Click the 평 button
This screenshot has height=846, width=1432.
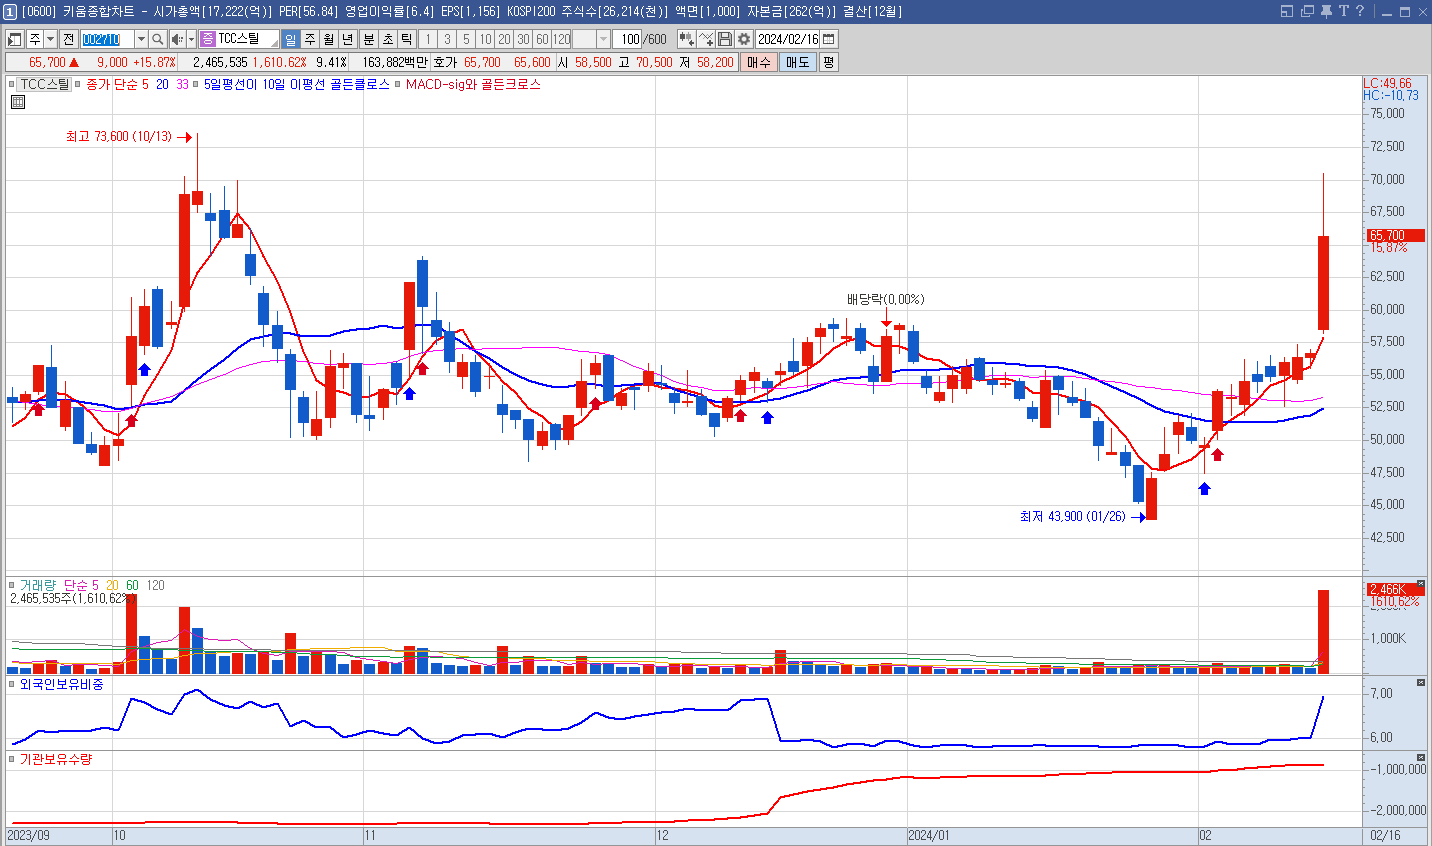tap(828, 62)
